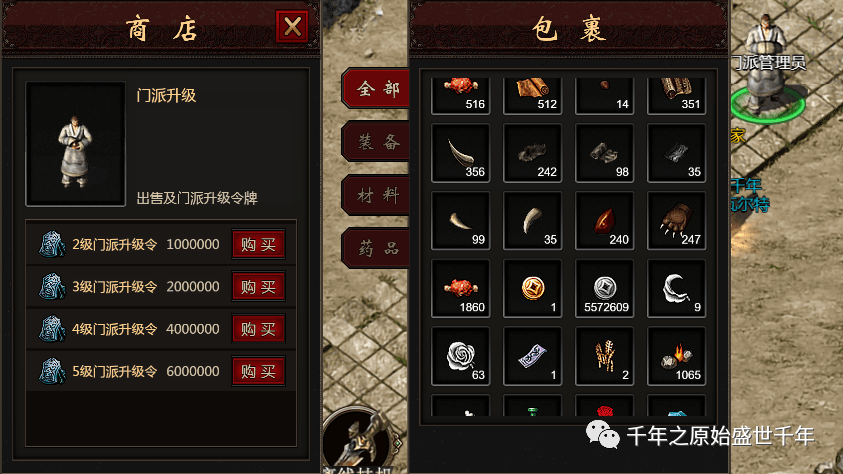Show the 药品 inventory tab
This screenshot has height=474, width=843.
click(376, 248)
